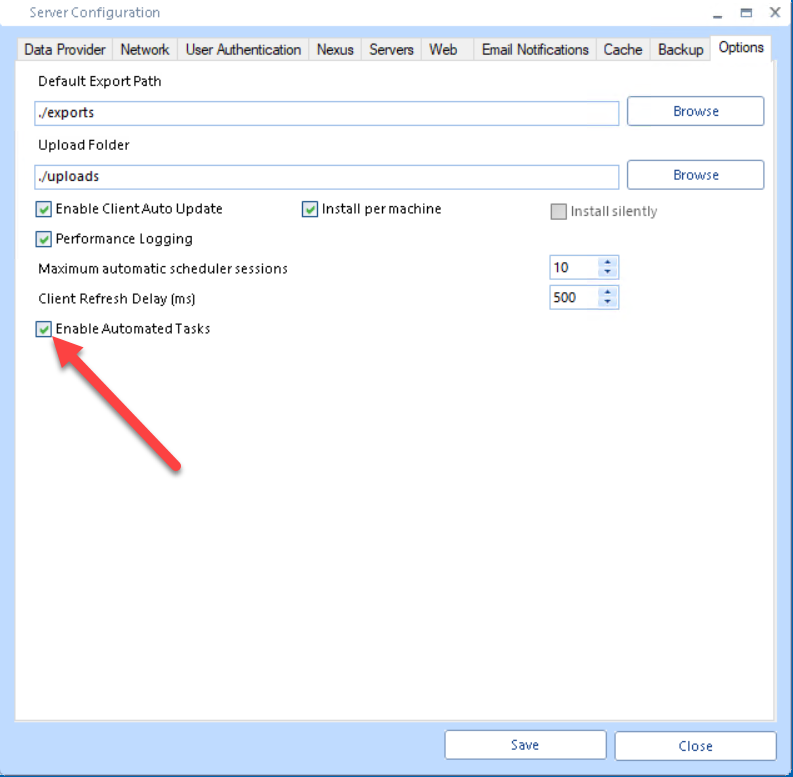The width and height of the screenshot is (793, 777).
Task: Open the Backup tab
Action: pyautogui.click(x=680, y=50)
